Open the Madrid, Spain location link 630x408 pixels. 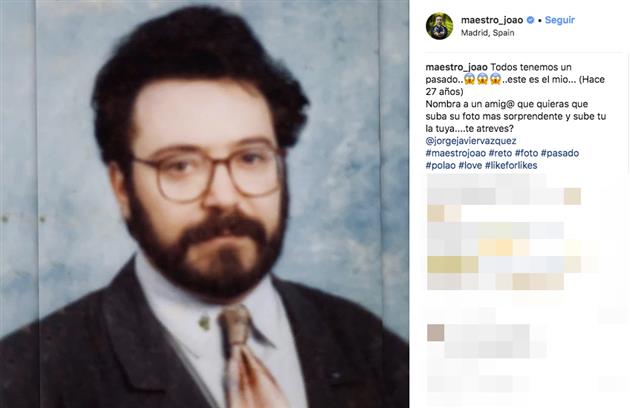(x=487, y=33)
